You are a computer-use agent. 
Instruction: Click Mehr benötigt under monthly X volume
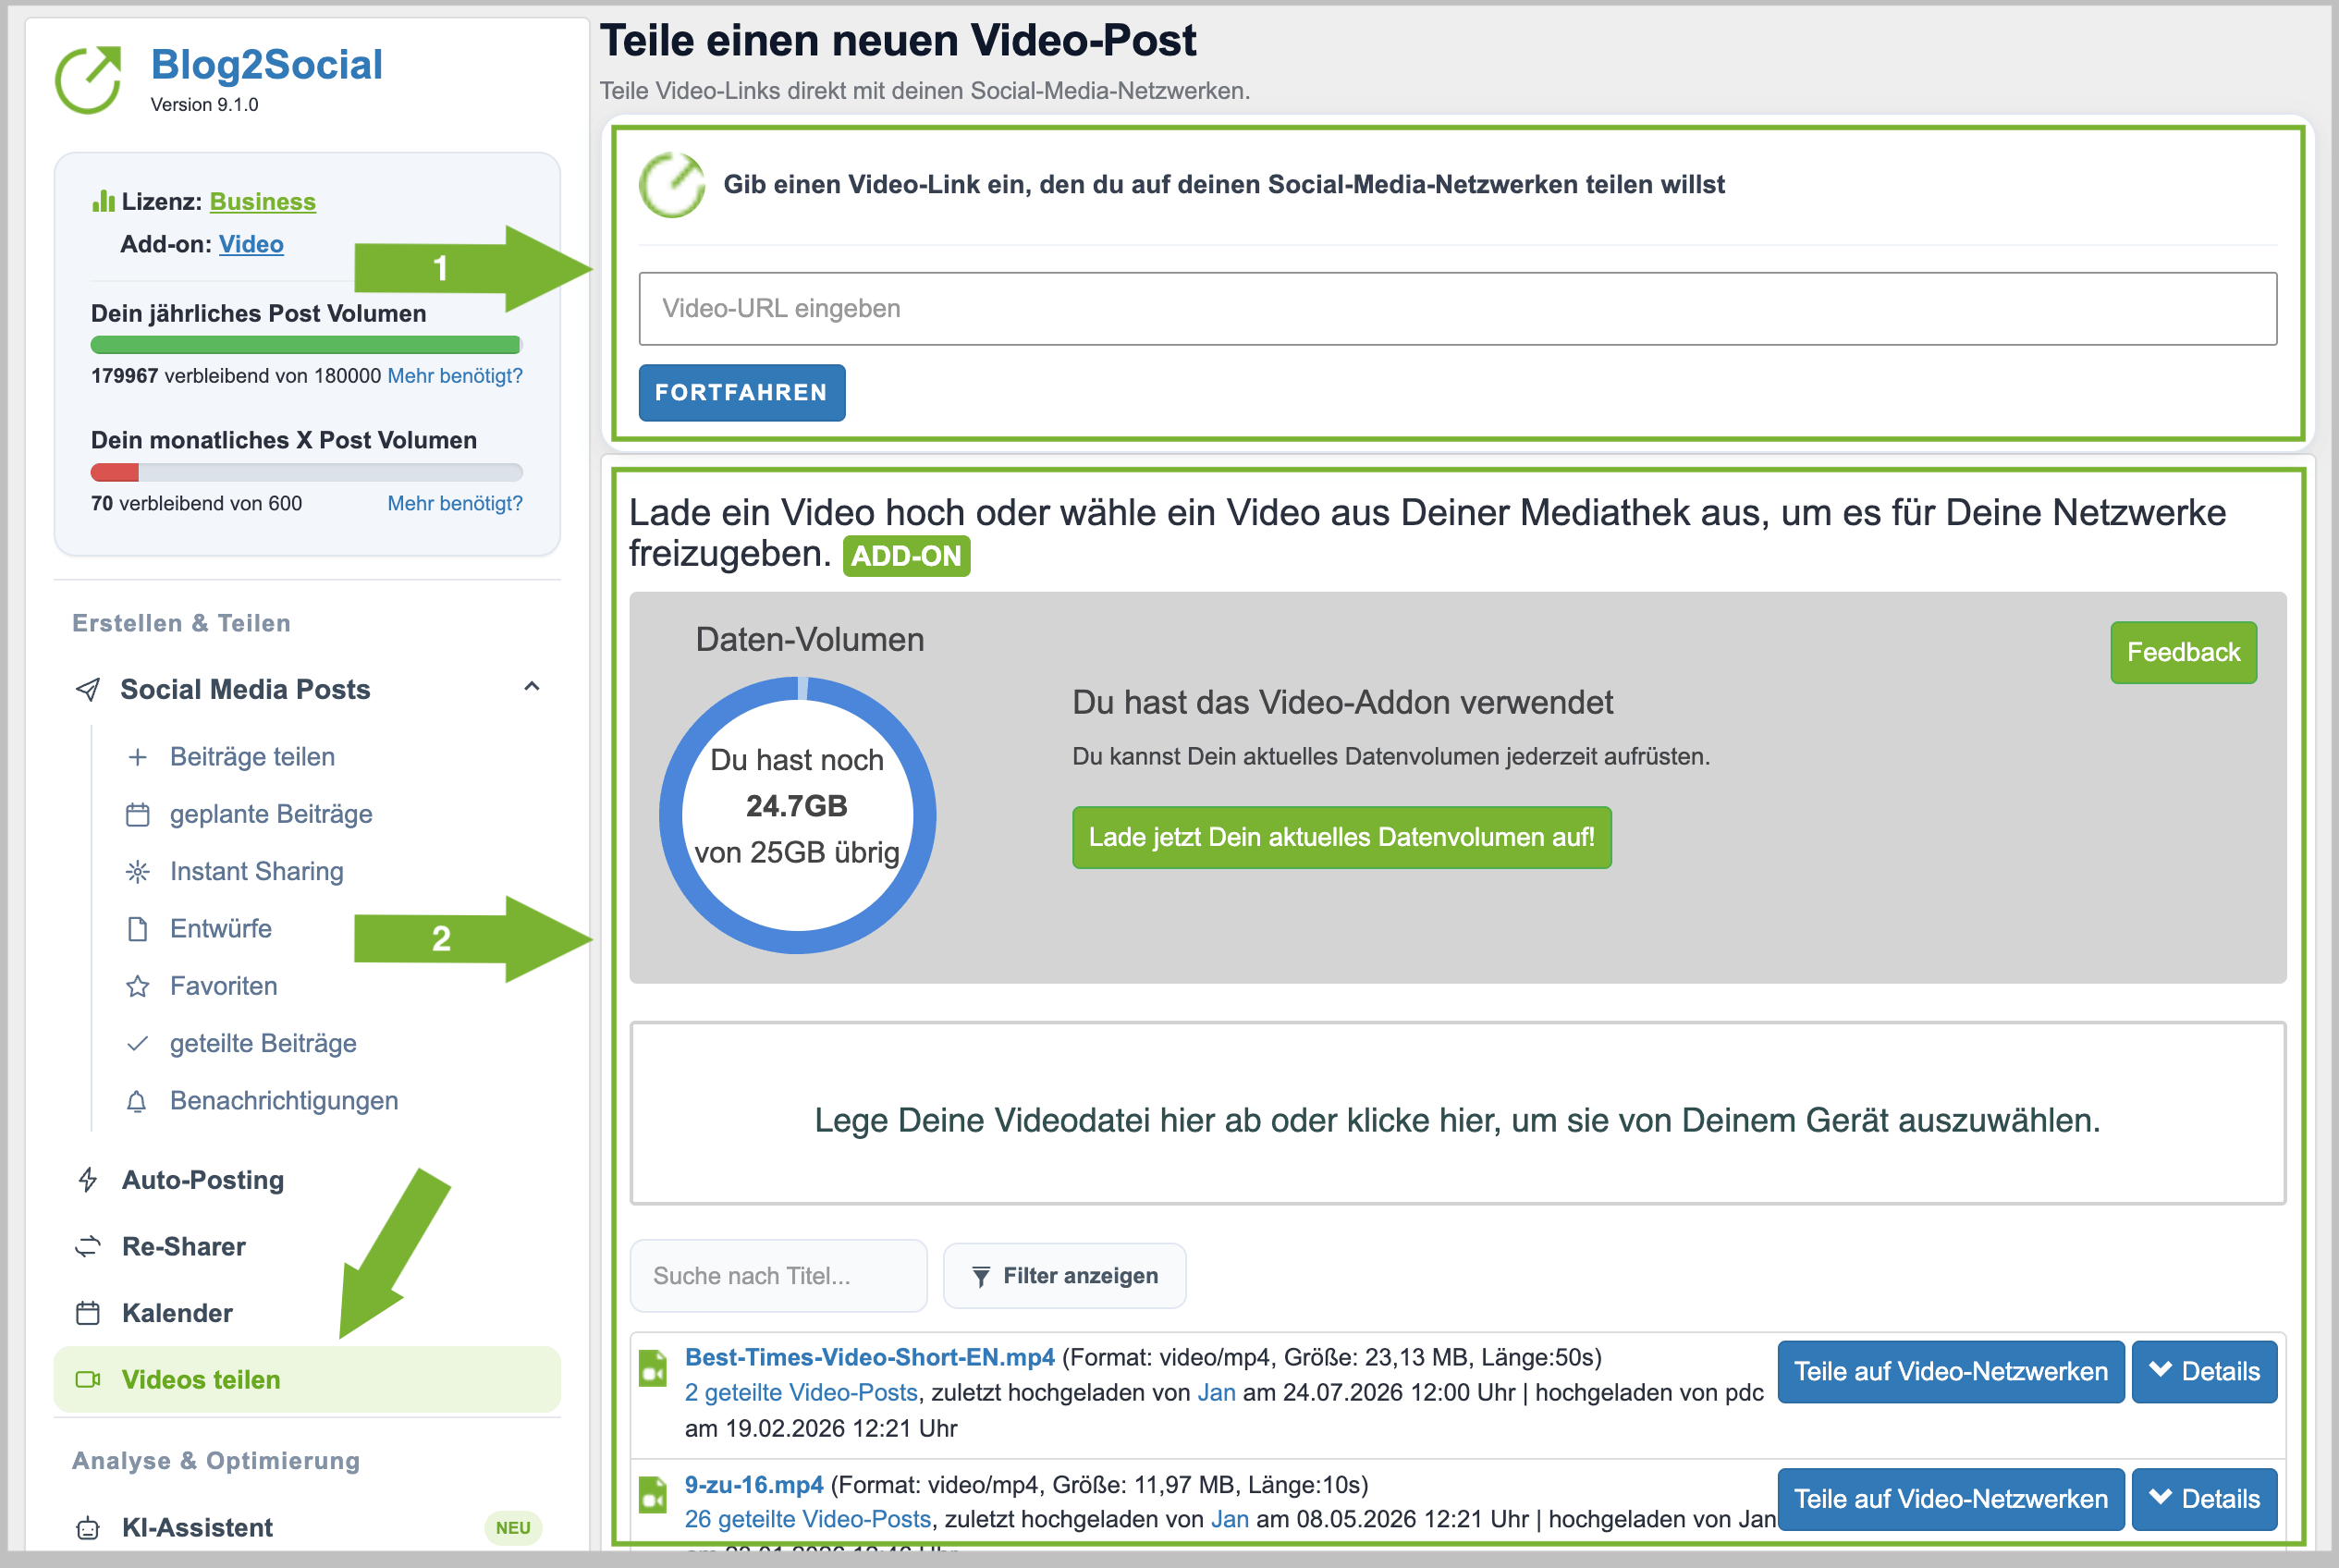[x=455, y=504]
